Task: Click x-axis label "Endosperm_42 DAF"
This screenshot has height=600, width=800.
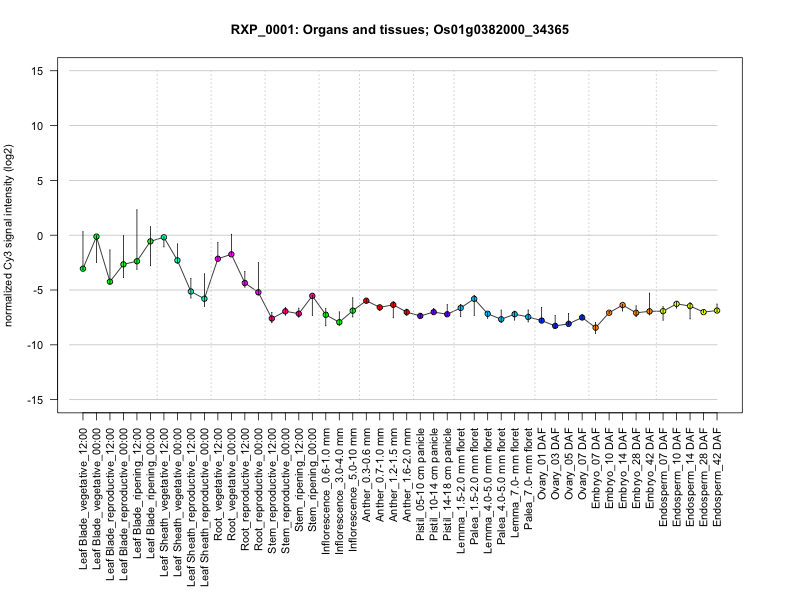Action: 717,478
